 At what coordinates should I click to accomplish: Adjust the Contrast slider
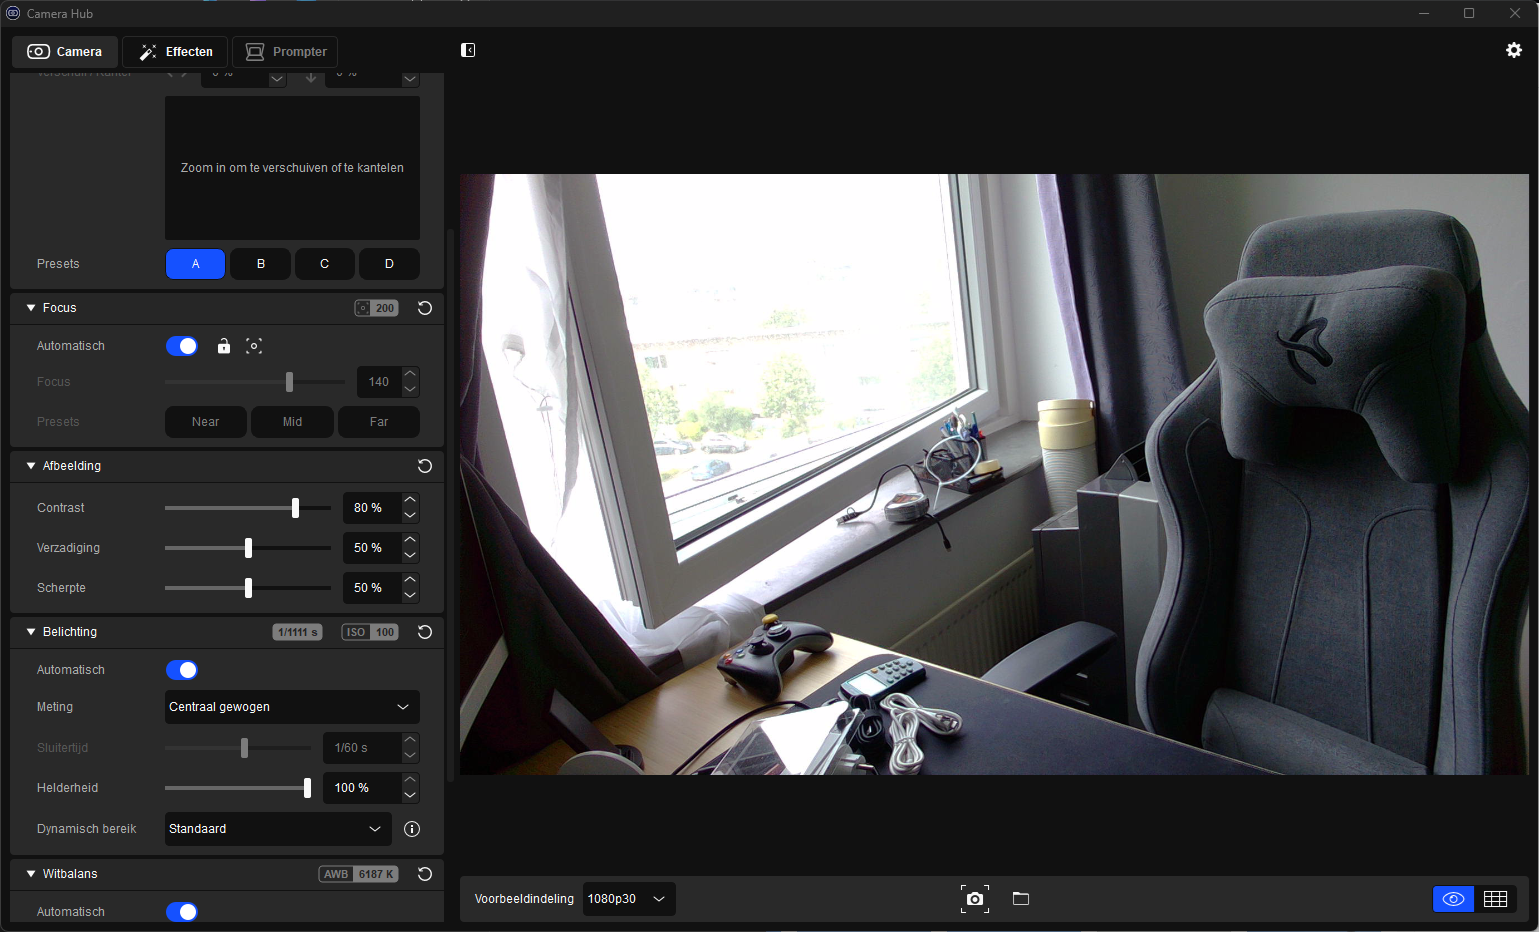(248, 508)
